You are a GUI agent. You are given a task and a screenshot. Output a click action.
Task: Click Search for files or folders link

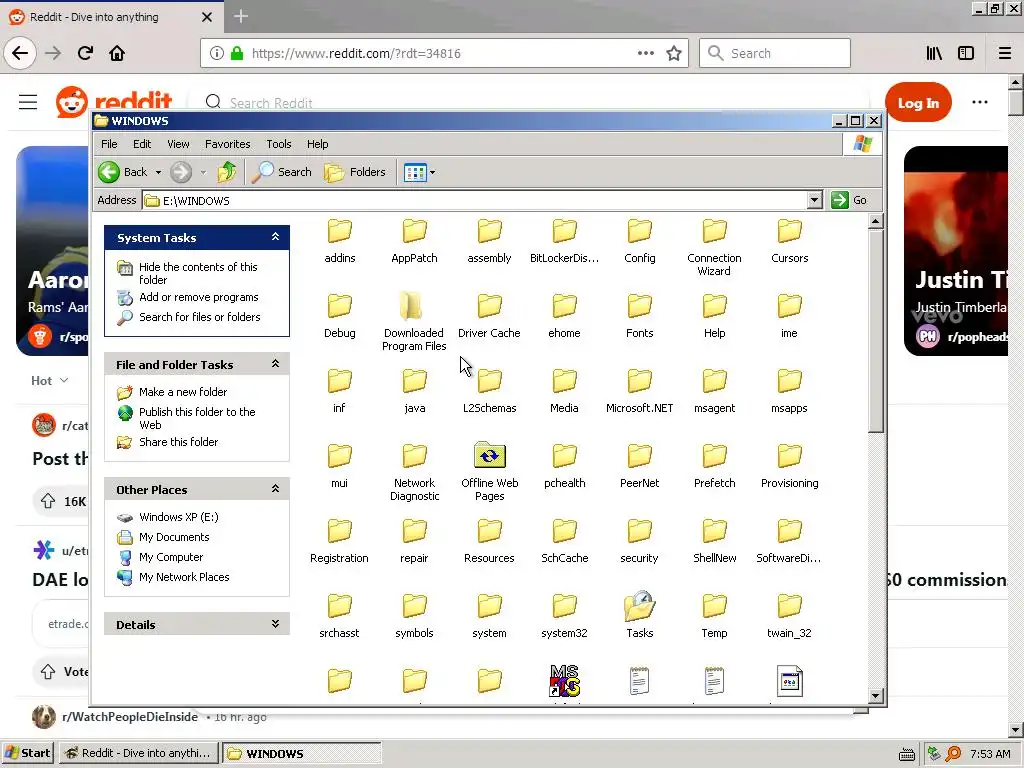click(x=199, y=317)
